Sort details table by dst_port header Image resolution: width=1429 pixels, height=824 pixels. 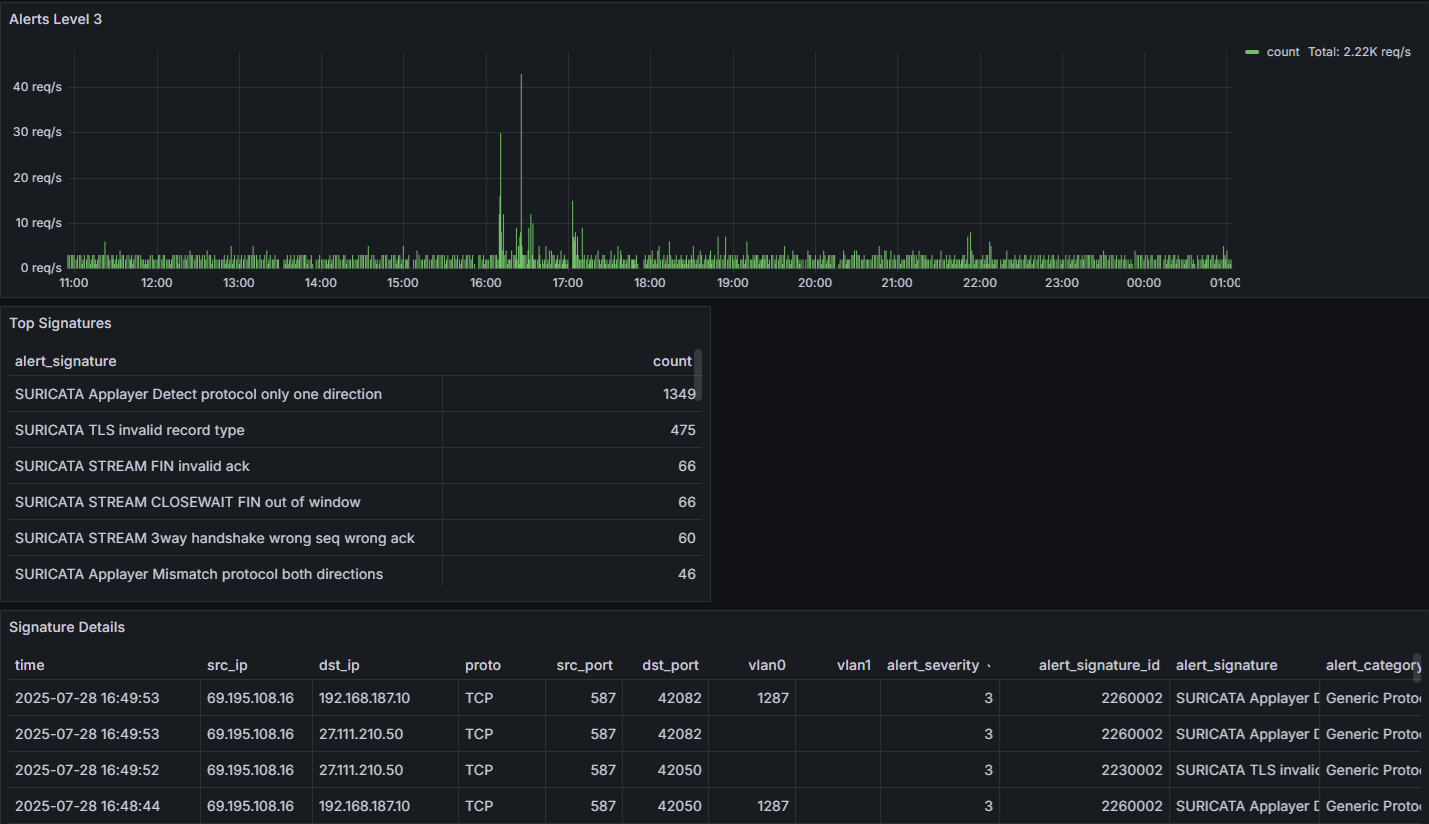(x=670, y=665)
